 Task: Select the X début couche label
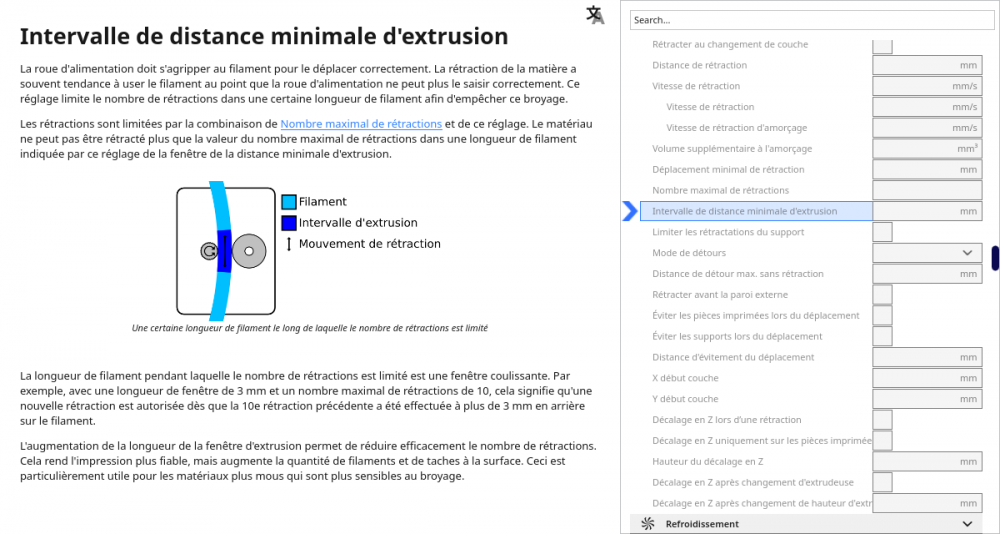click(686, 378)
